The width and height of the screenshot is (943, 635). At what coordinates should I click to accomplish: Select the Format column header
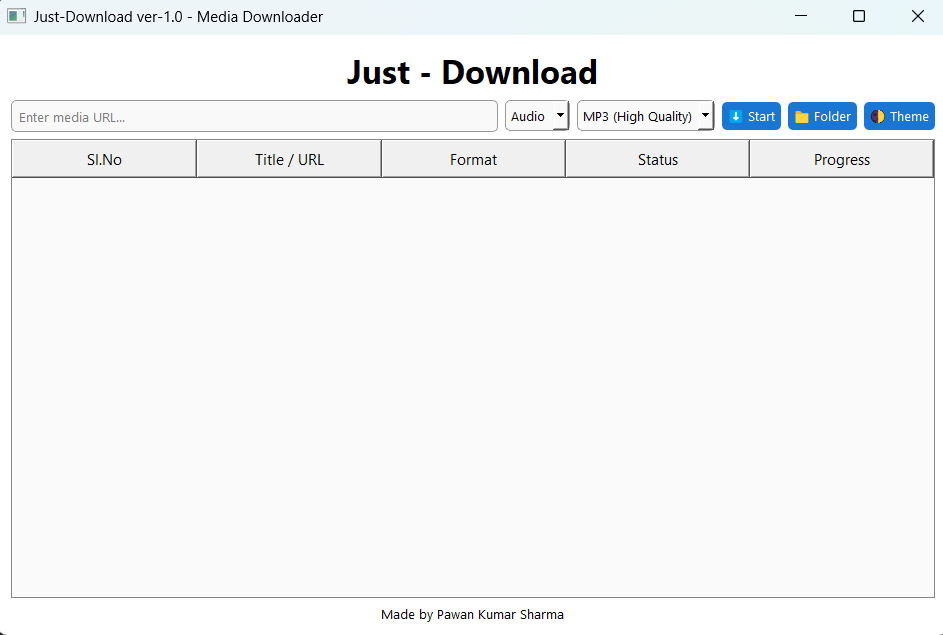pos(473,159)
